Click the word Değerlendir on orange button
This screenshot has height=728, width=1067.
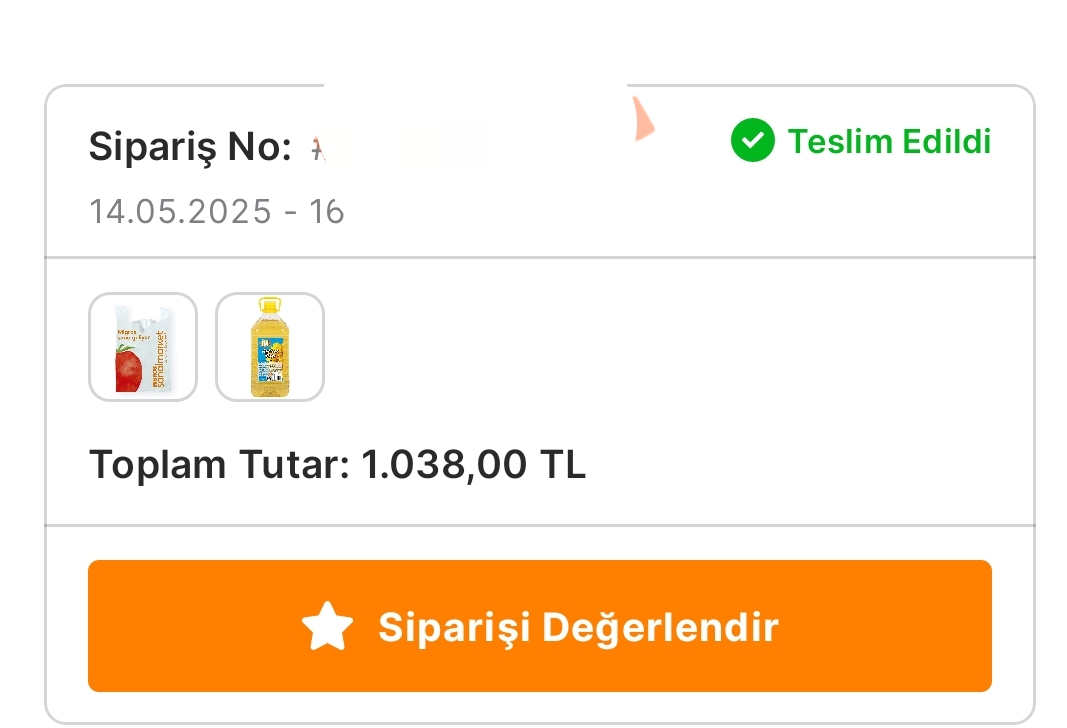coord(660,627)
